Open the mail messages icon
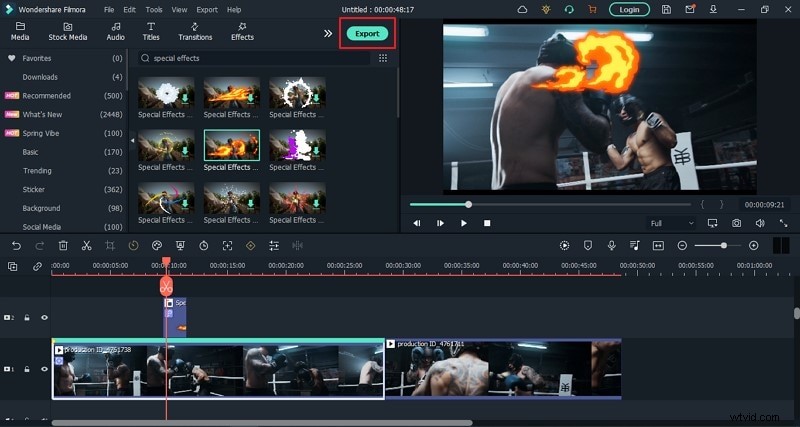The width and height of the screenshot is (800, 427). click(690, 9)
